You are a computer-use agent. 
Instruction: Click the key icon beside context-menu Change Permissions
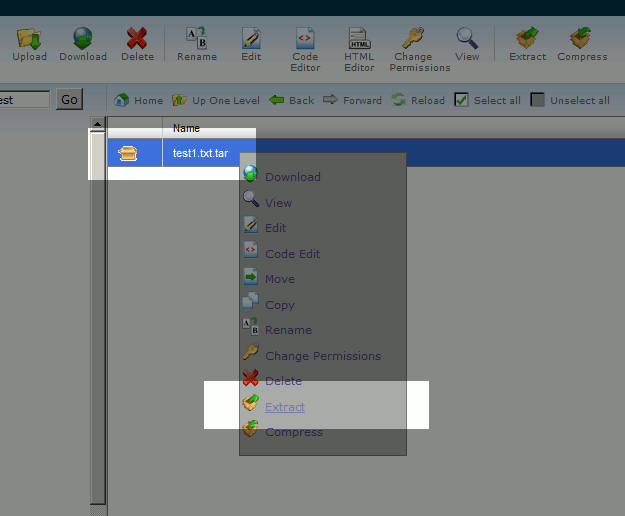point(251,352)
